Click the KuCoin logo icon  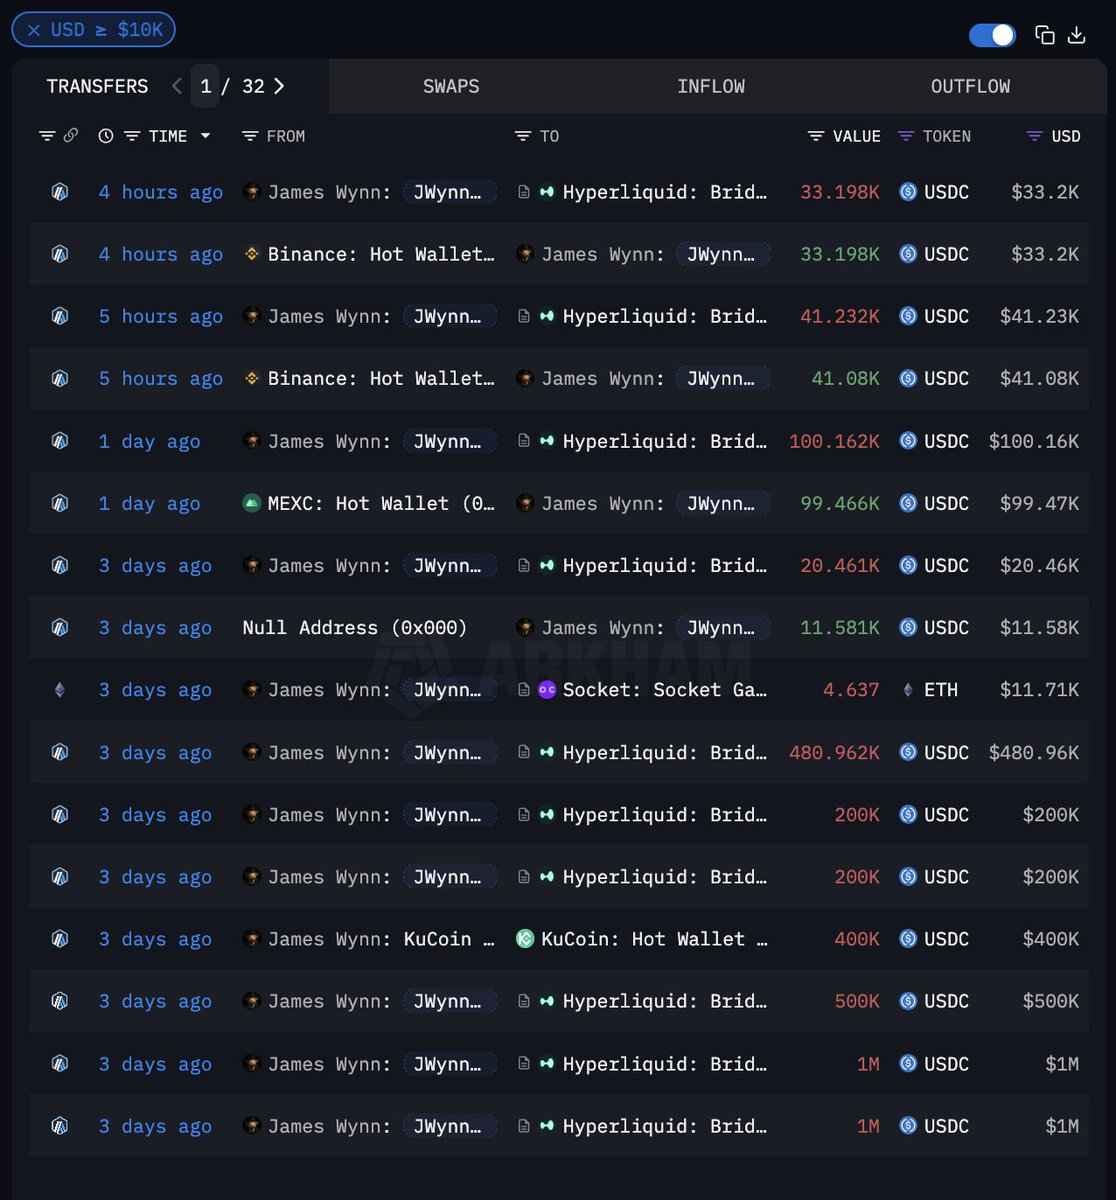525,939
